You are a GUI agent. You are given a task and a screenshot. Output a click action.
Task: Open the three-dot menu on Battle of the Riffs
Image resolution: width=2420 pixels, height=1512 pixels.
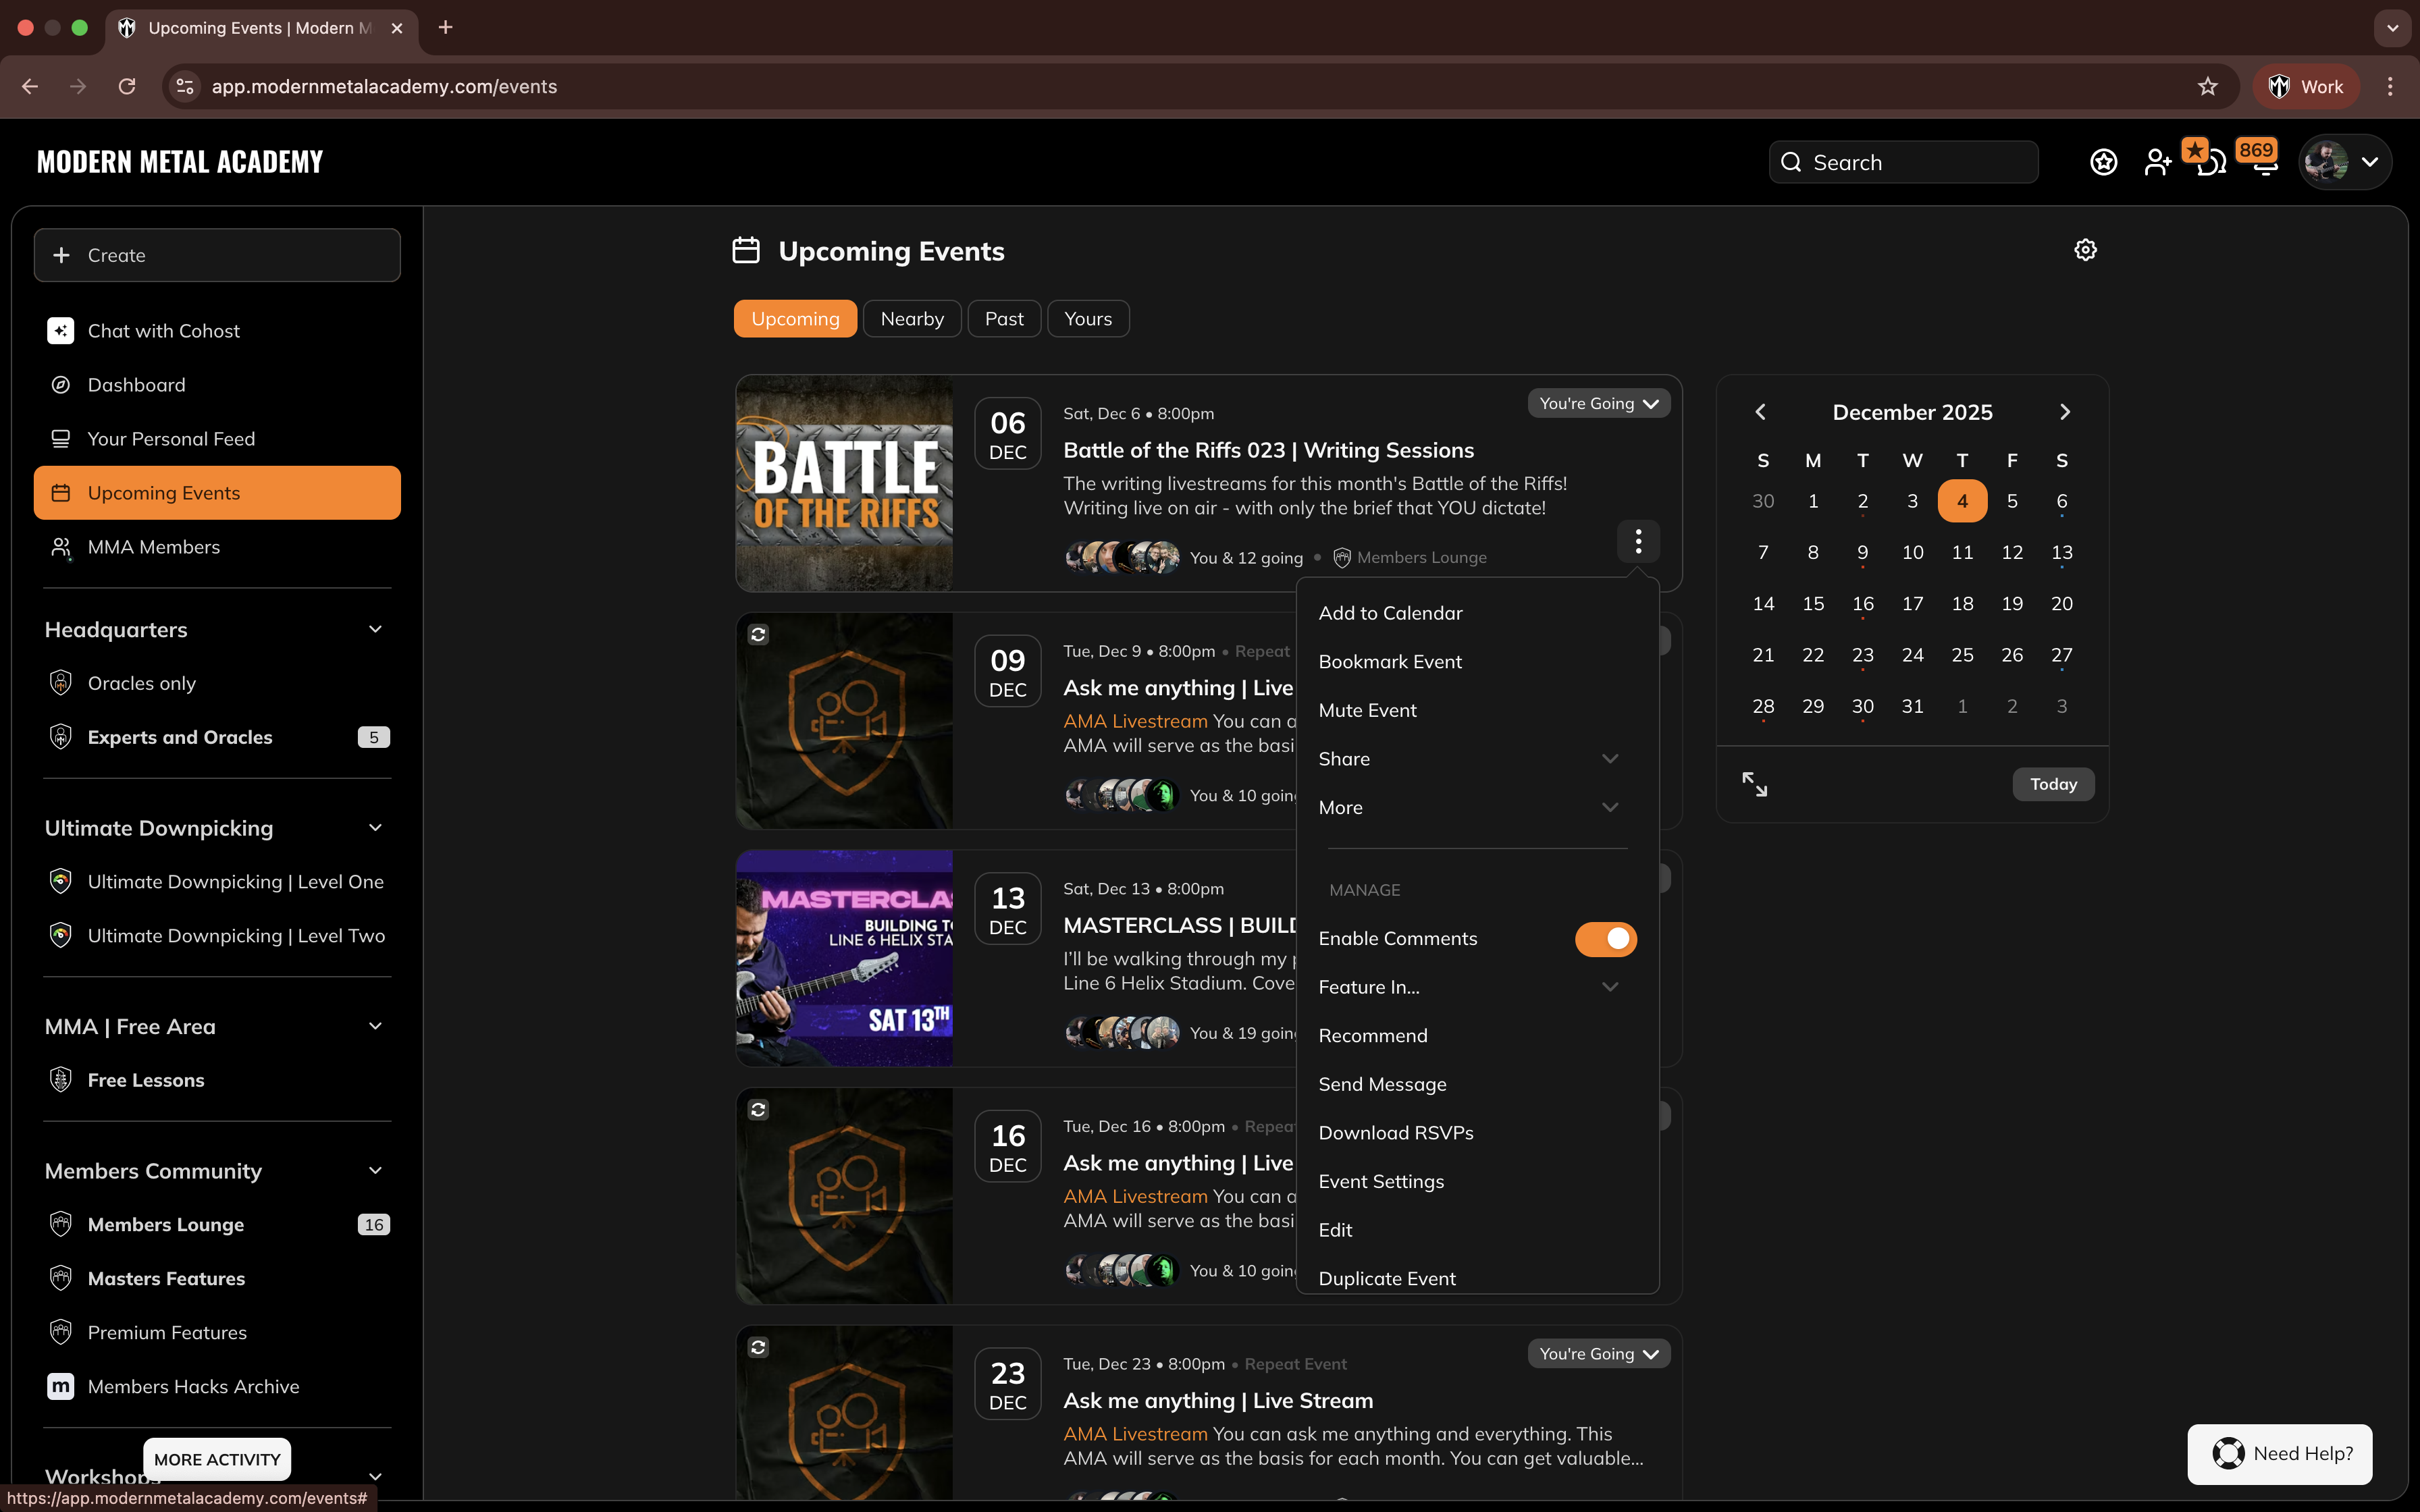tap(1638, 541)
